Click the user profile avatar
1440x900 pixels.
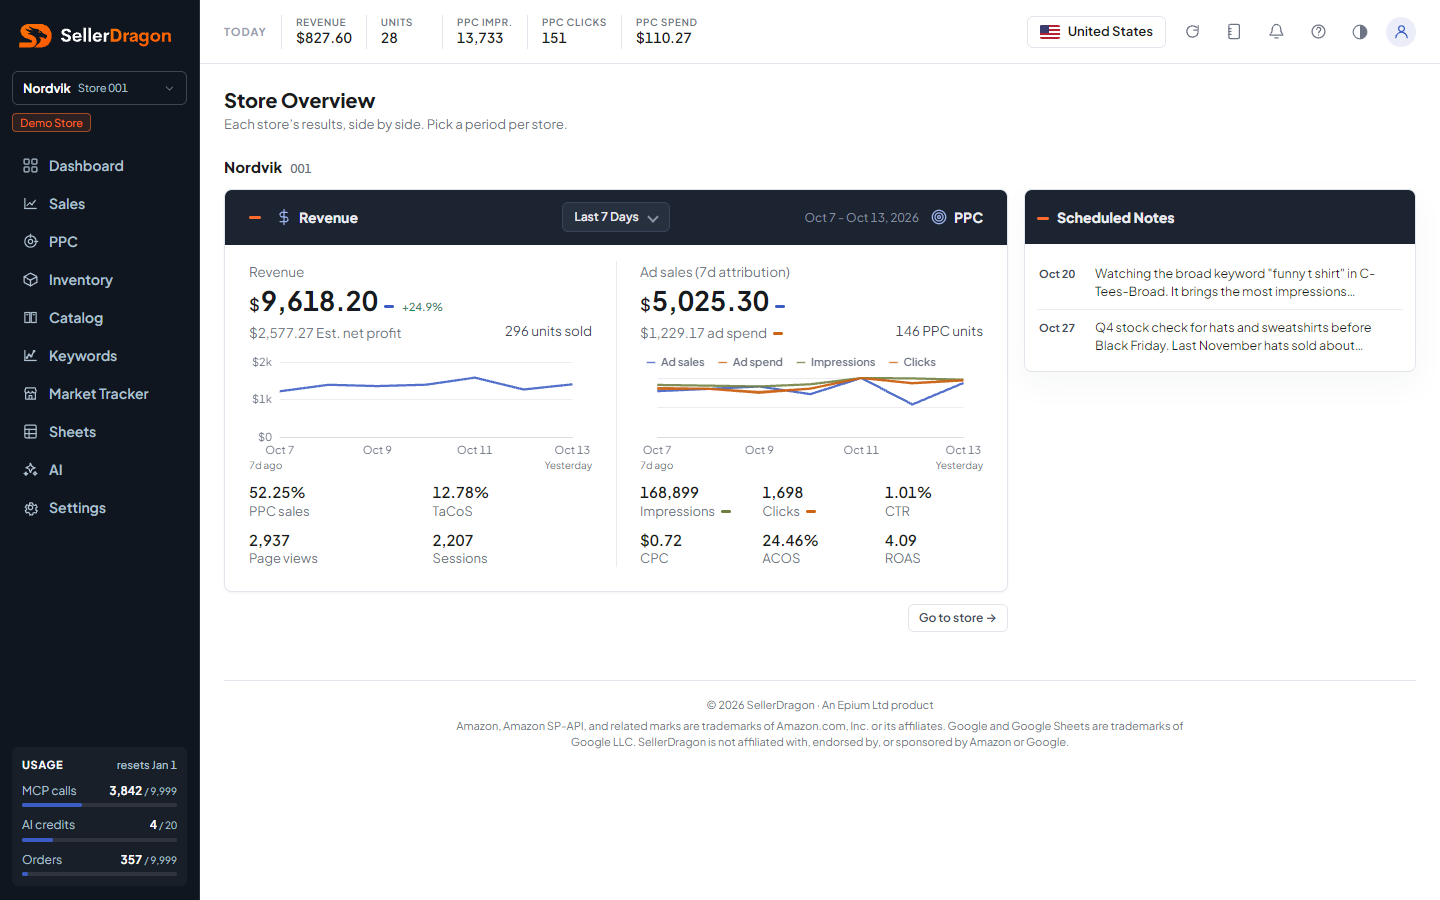coord(1401,32)
